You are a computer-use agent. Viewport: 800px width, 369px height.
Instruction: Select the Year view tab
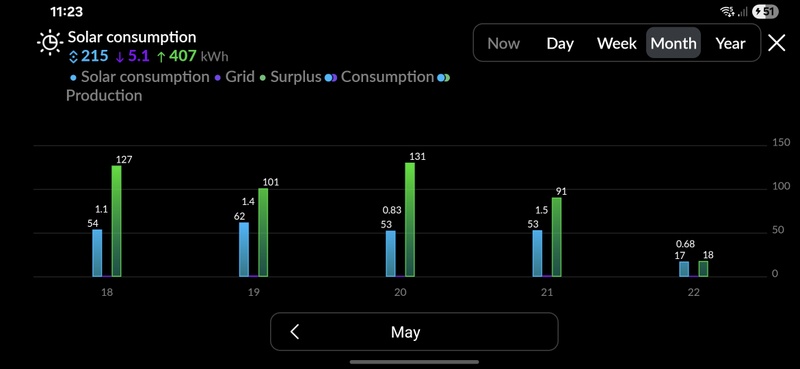coord(730,43)
